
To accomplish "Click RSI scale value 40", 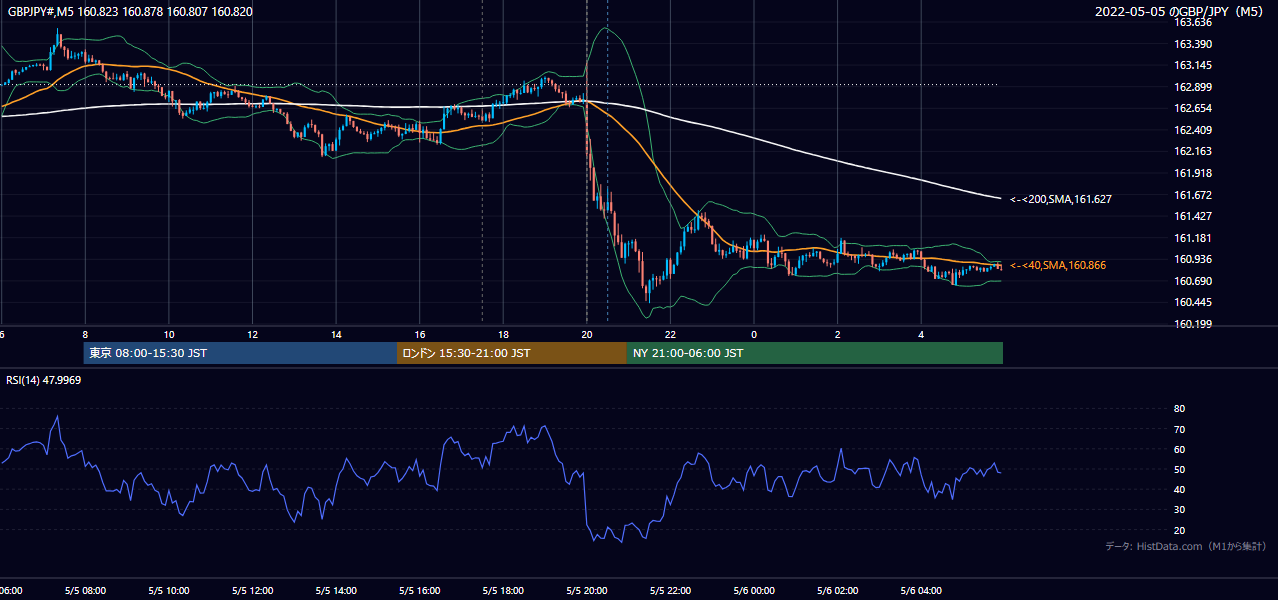I will click(x=1179, y=489).
